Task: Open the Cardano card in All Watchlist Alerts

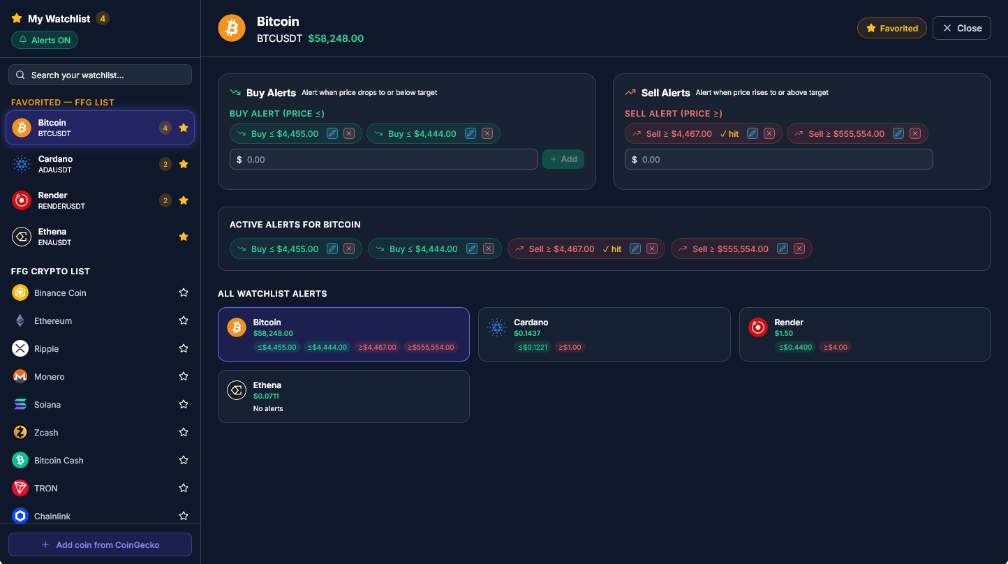Action: pos(604,334)
